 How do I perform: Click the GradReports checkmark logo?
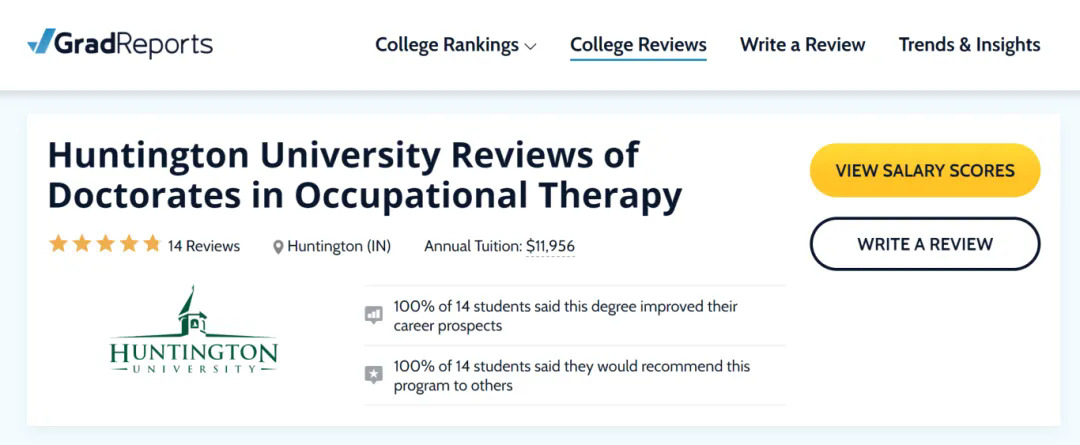click(41, 42)
